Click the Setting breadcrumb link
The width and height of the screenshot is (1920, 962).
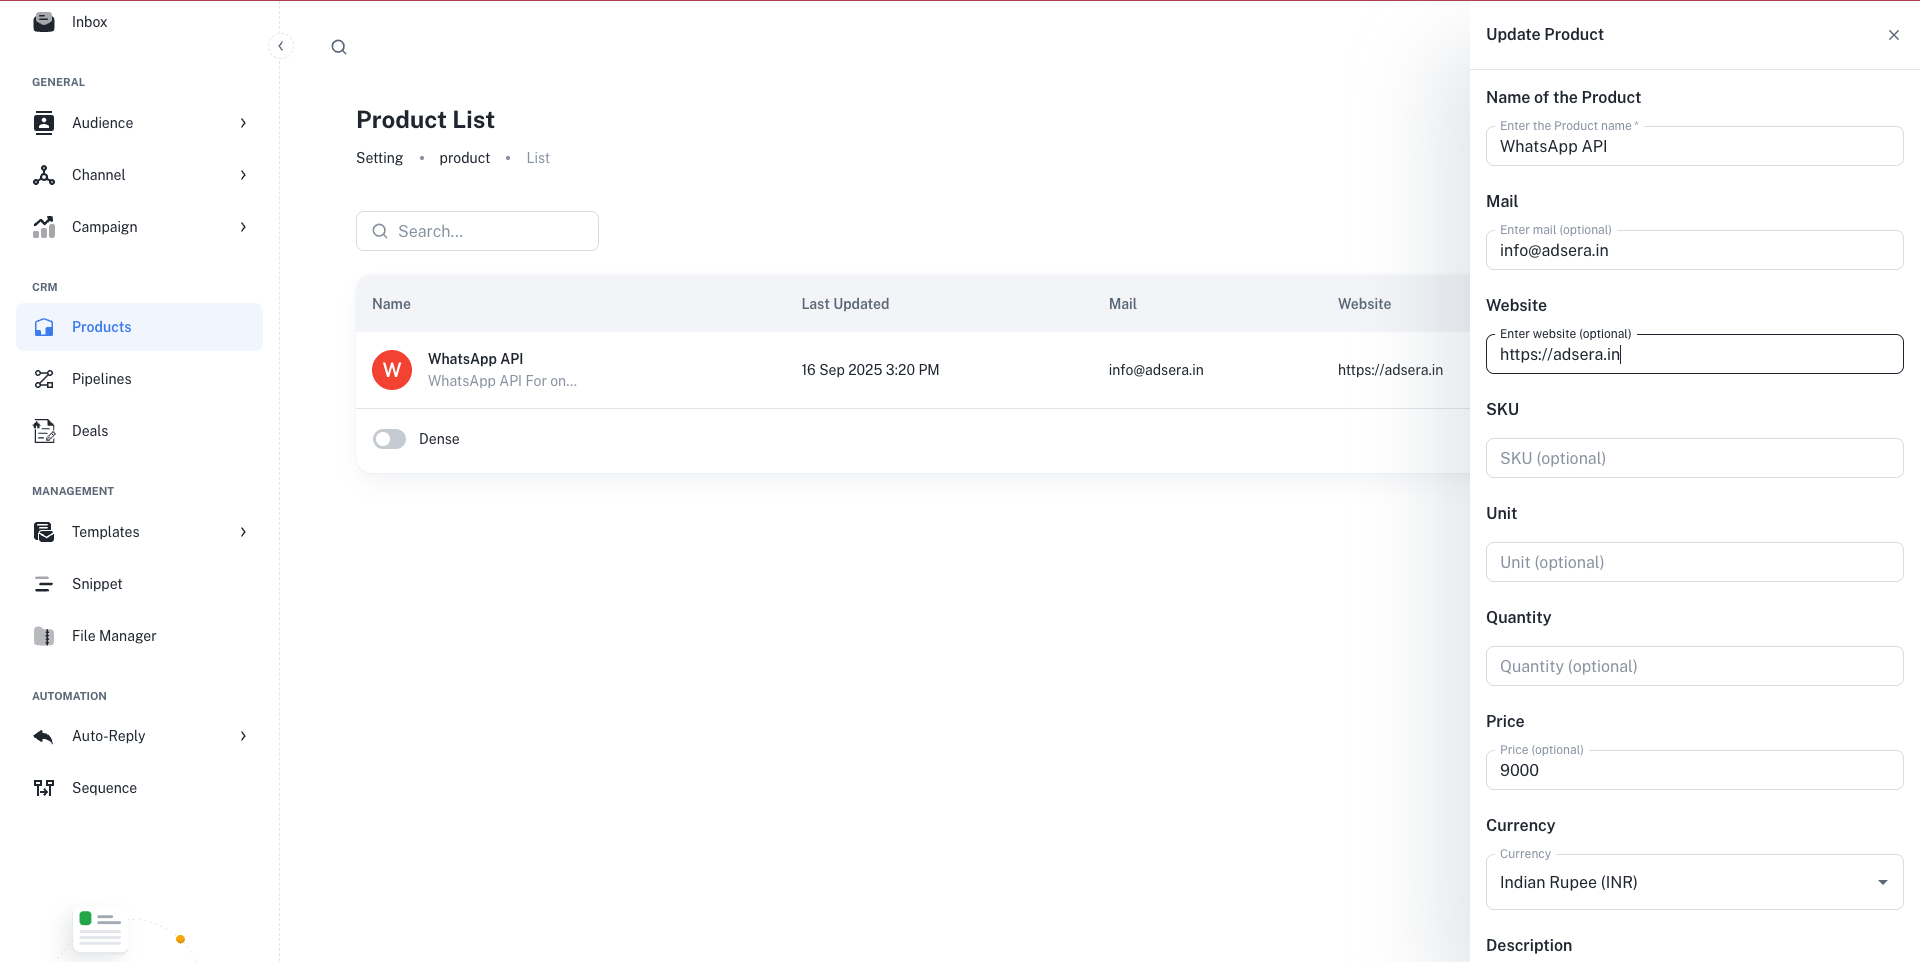click(x=379, y=158)
